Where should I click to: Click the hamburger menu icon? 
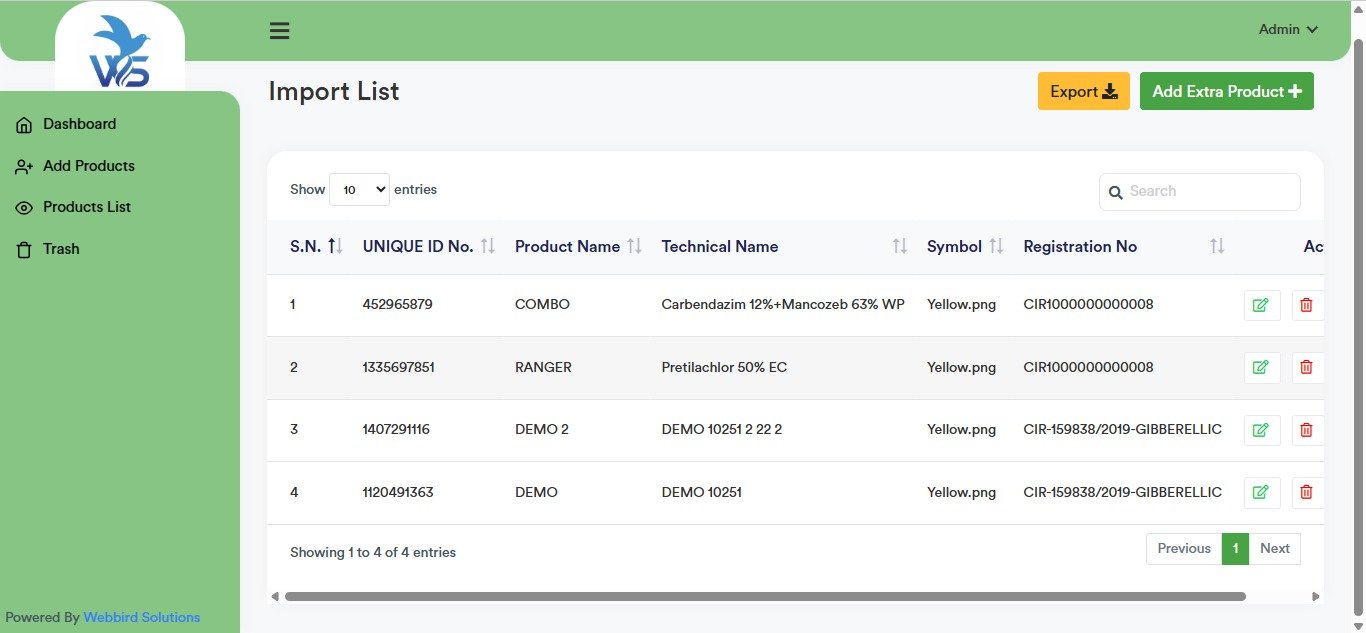280,31
